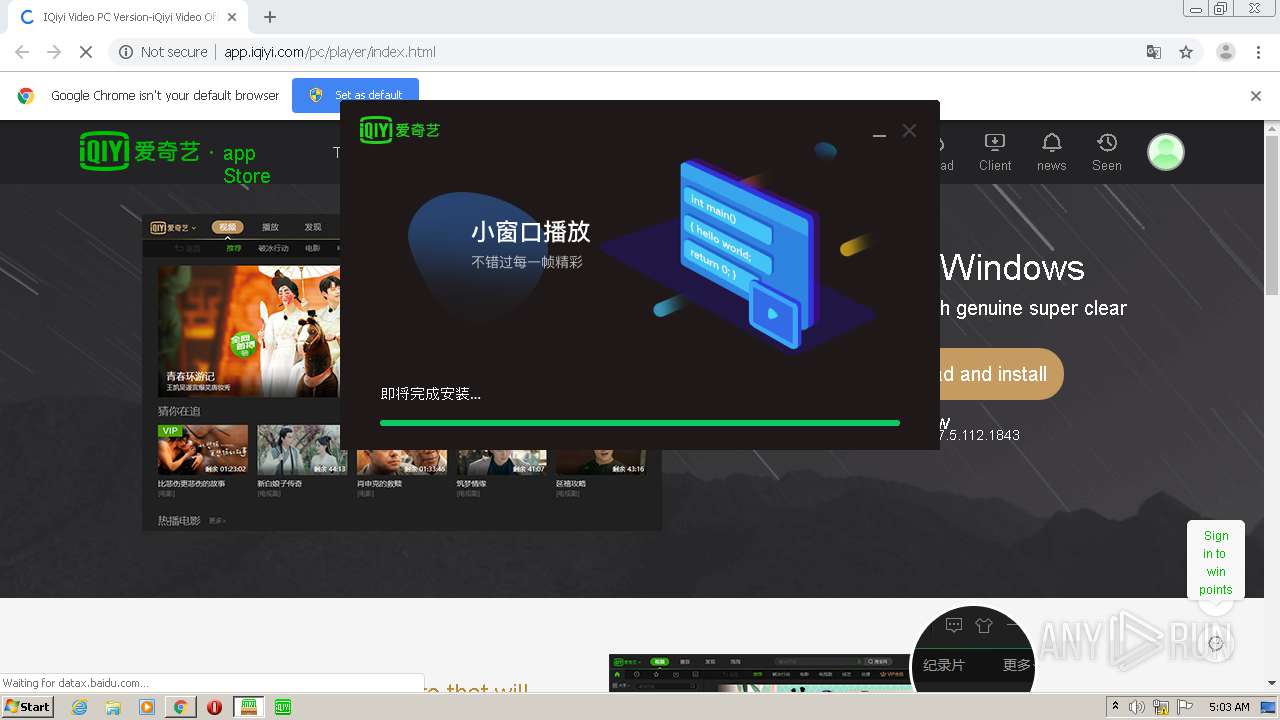Open the red Opera icon in the taskbar
The height and width of the screenshot is (720, 1280).
214,707
